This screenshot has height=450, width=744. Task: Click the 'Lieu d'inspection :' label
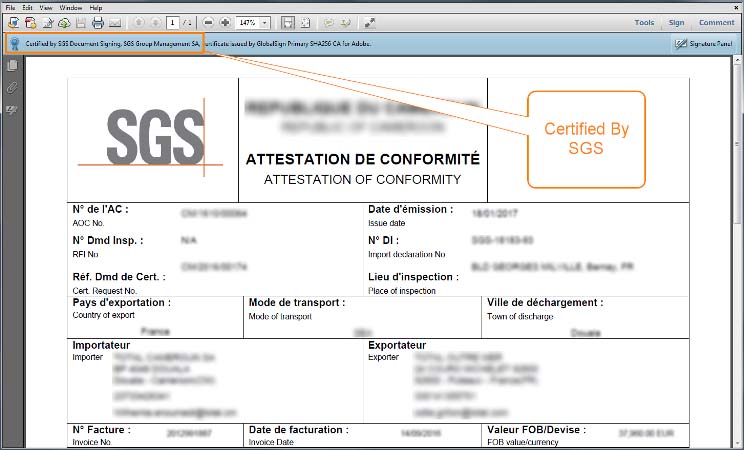(413, 277)
